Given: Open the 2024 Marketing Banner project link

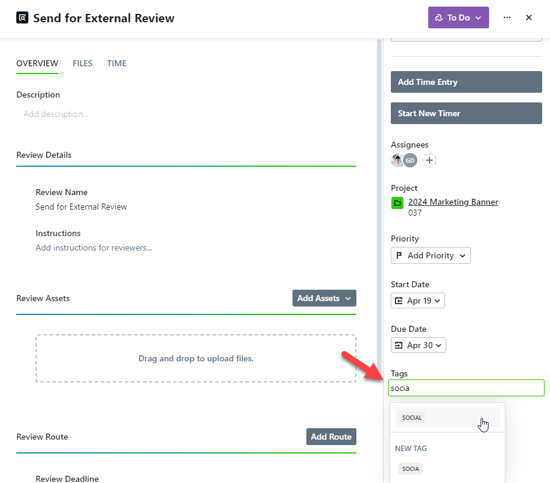Looking at the screenshot, I should tap(453, 202).
